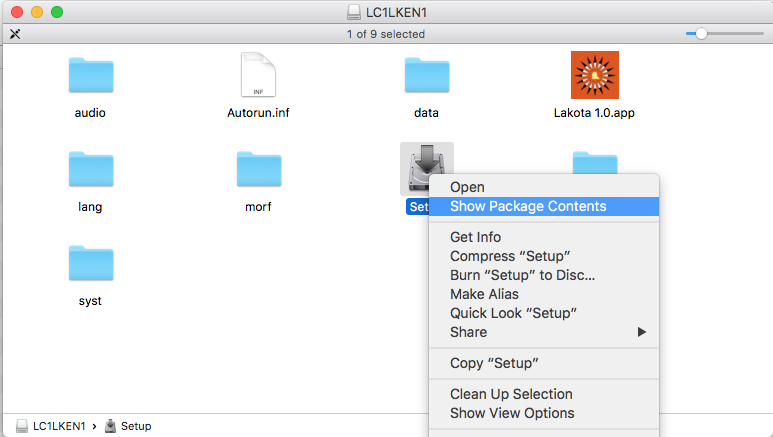Expand the Share submenu arrow
Screen dimensions: 773x437
click(641, 332)
